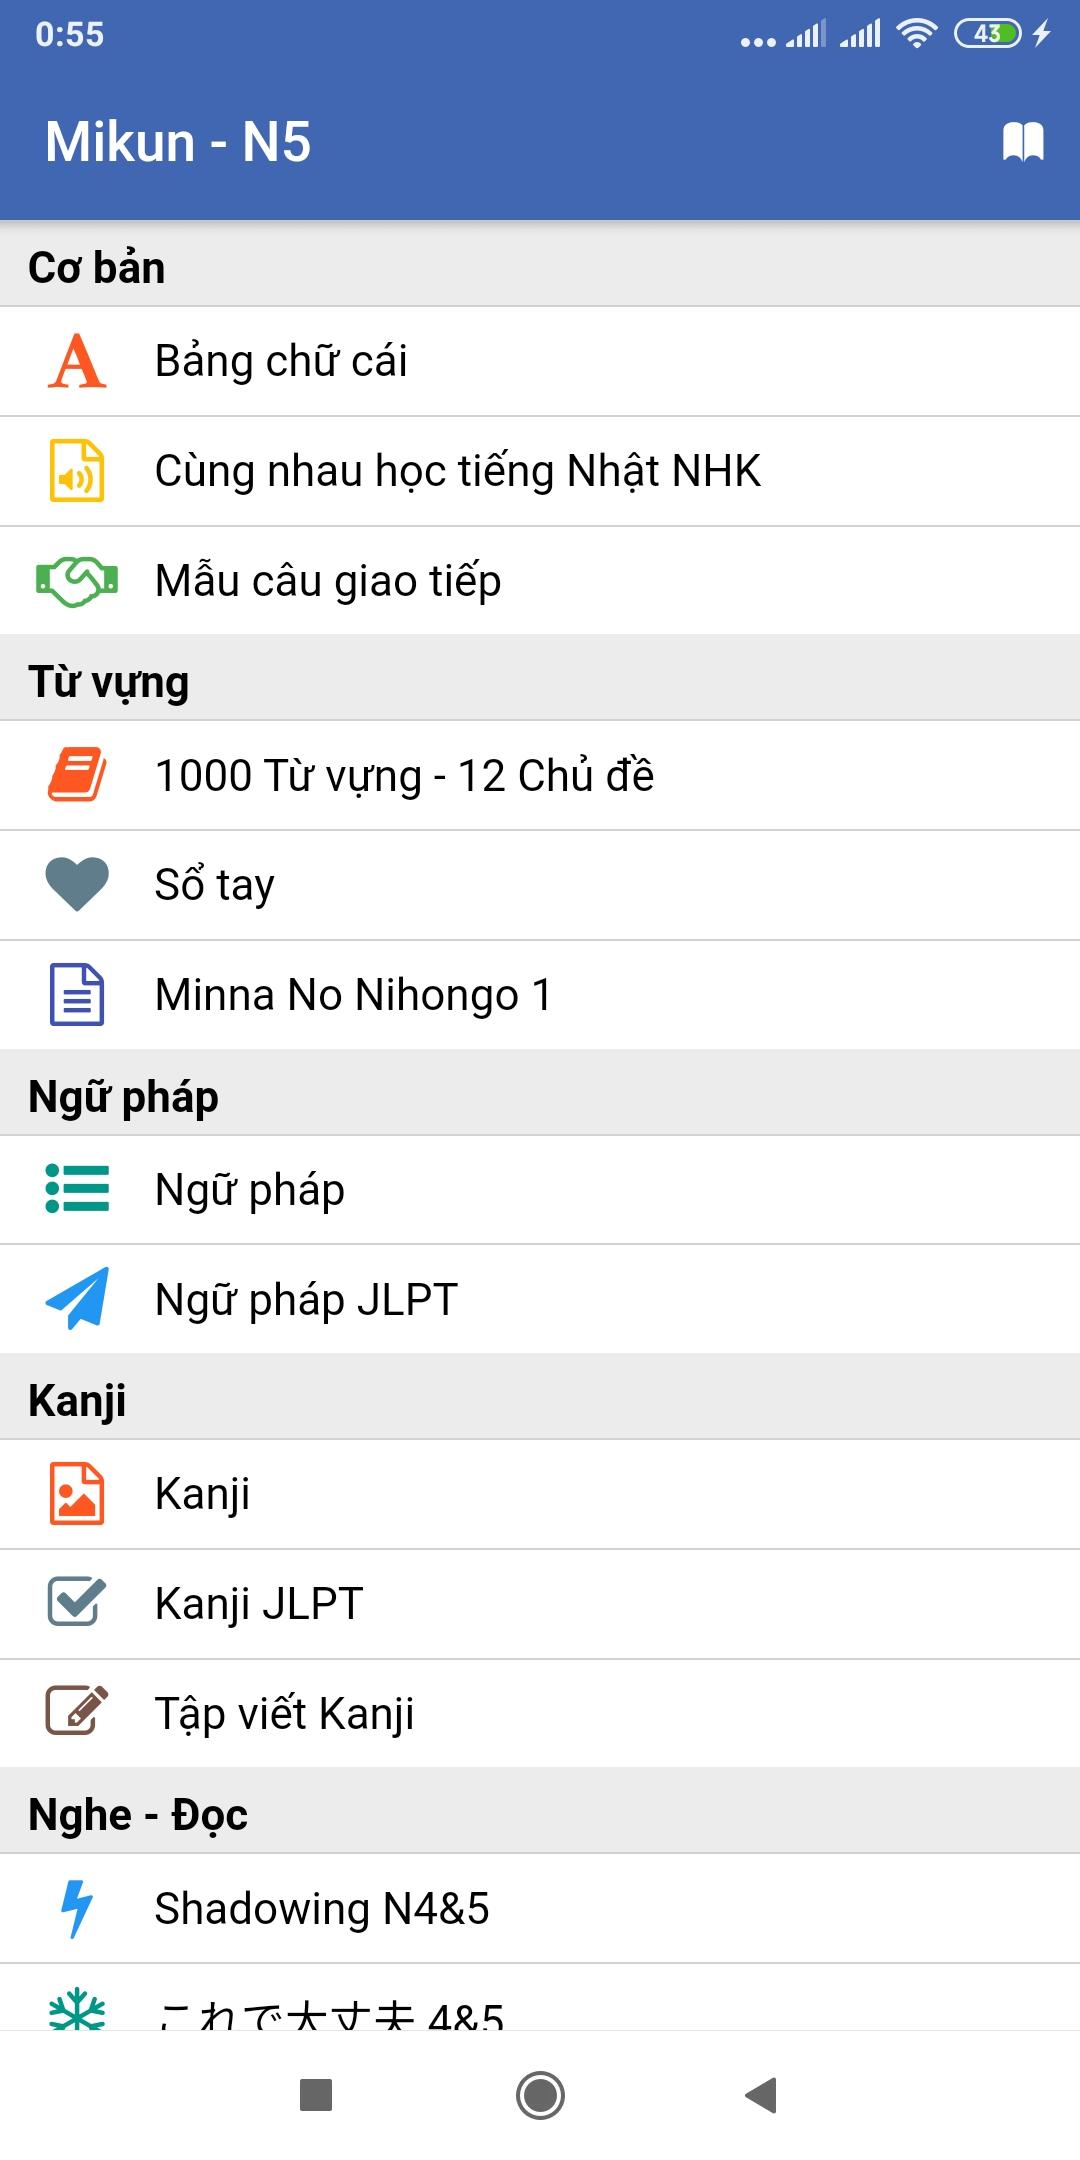Tap the orange image icon beside Kanji
The width and height of the screenshot is (1080, 2160).
click(x=77, y=1493)
